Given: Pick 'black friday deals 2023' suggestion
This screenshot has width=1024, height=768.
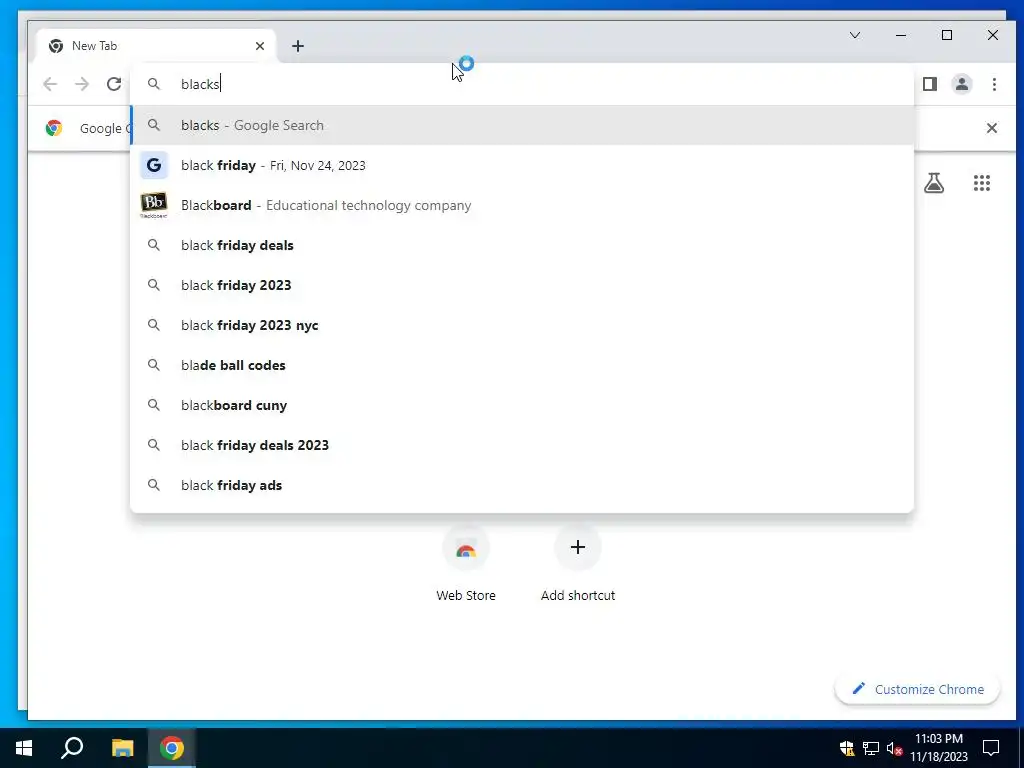Looking at the screenshot, I should pyautogui.click(x=522, y=445).
